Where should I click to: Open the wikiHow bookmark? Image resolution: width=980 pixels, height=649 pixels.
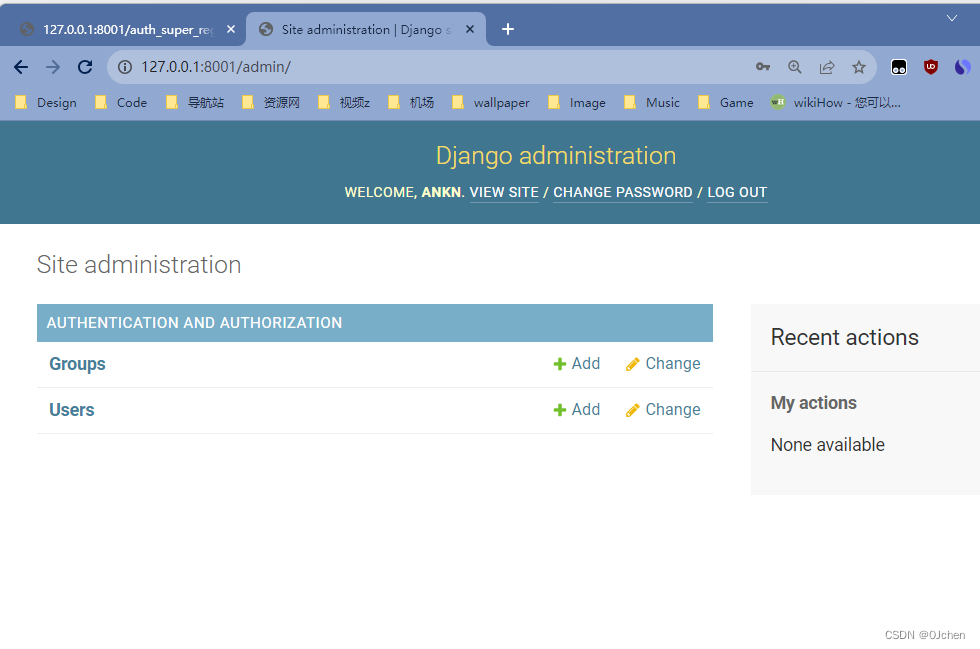tap(836, 103)
